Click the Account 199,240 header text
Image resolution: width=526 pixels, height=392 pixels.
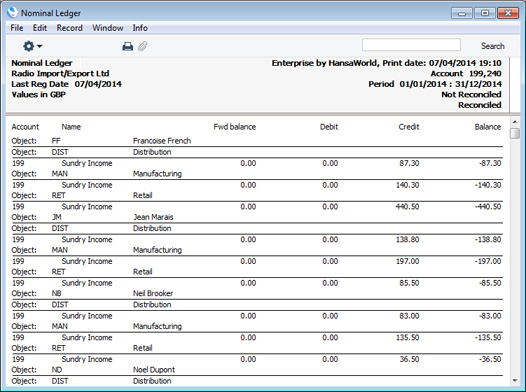tap(466, 73)
